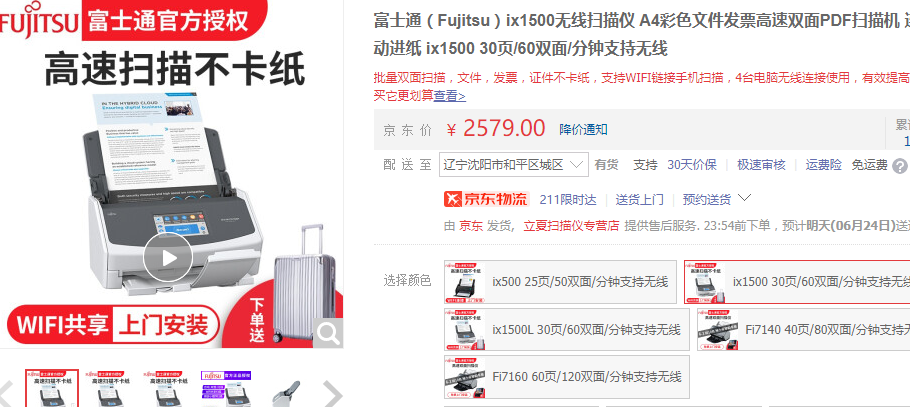Open the 立夏扫描仪专营店 store link
Screen dimensions: 910x407
pyautogui.click(x=571, y=225)
